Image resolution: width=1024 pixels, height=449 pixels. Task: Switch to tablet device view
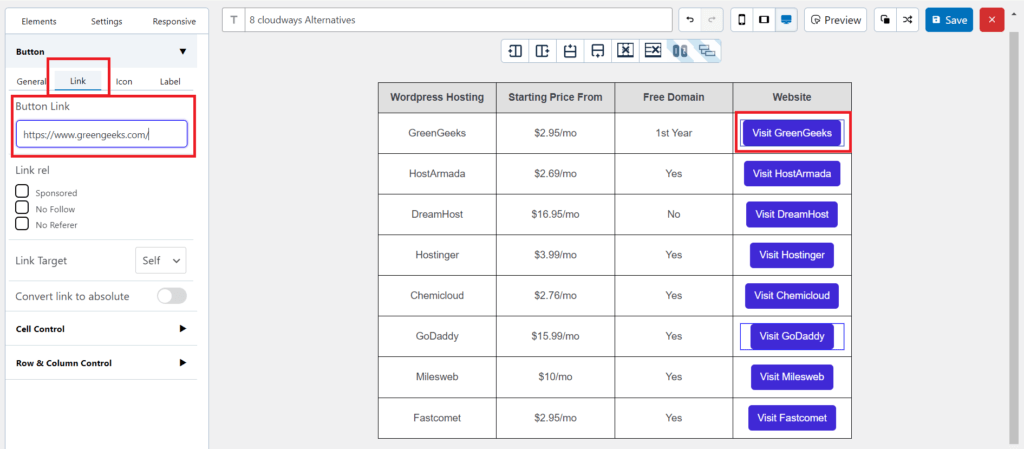click(763, 20)
